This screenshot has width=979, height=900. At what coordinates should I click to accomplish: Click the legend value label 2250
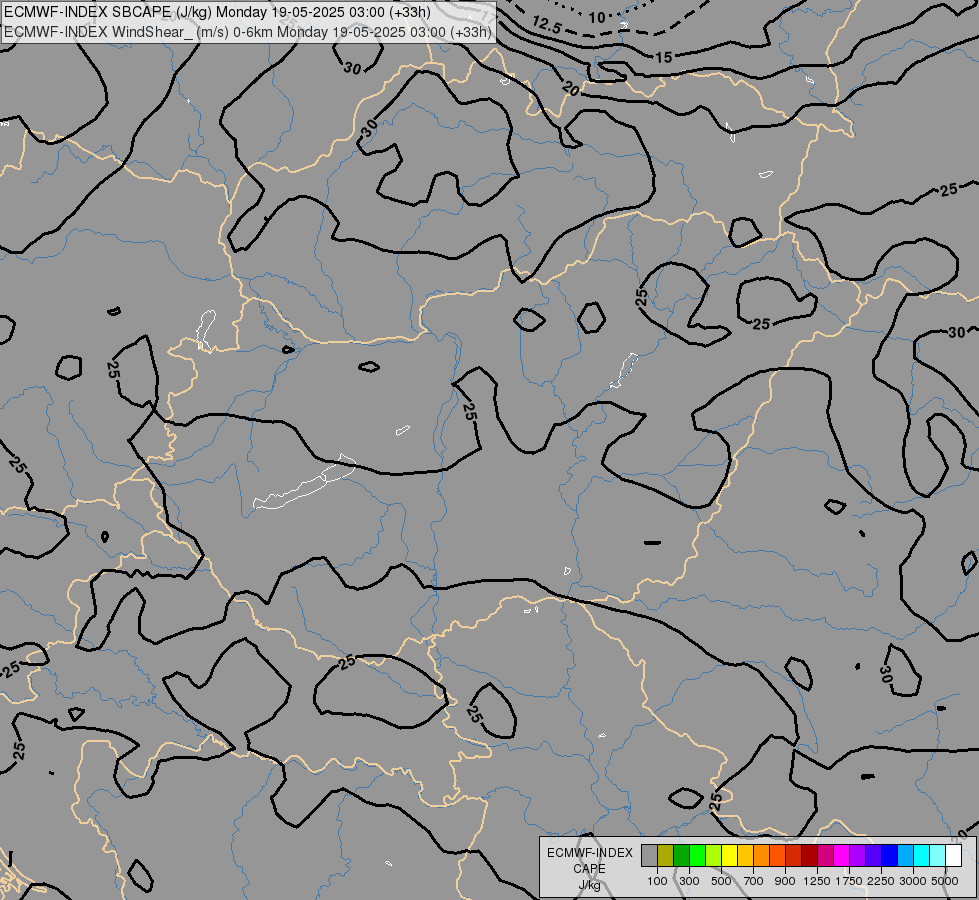[881, 881]
